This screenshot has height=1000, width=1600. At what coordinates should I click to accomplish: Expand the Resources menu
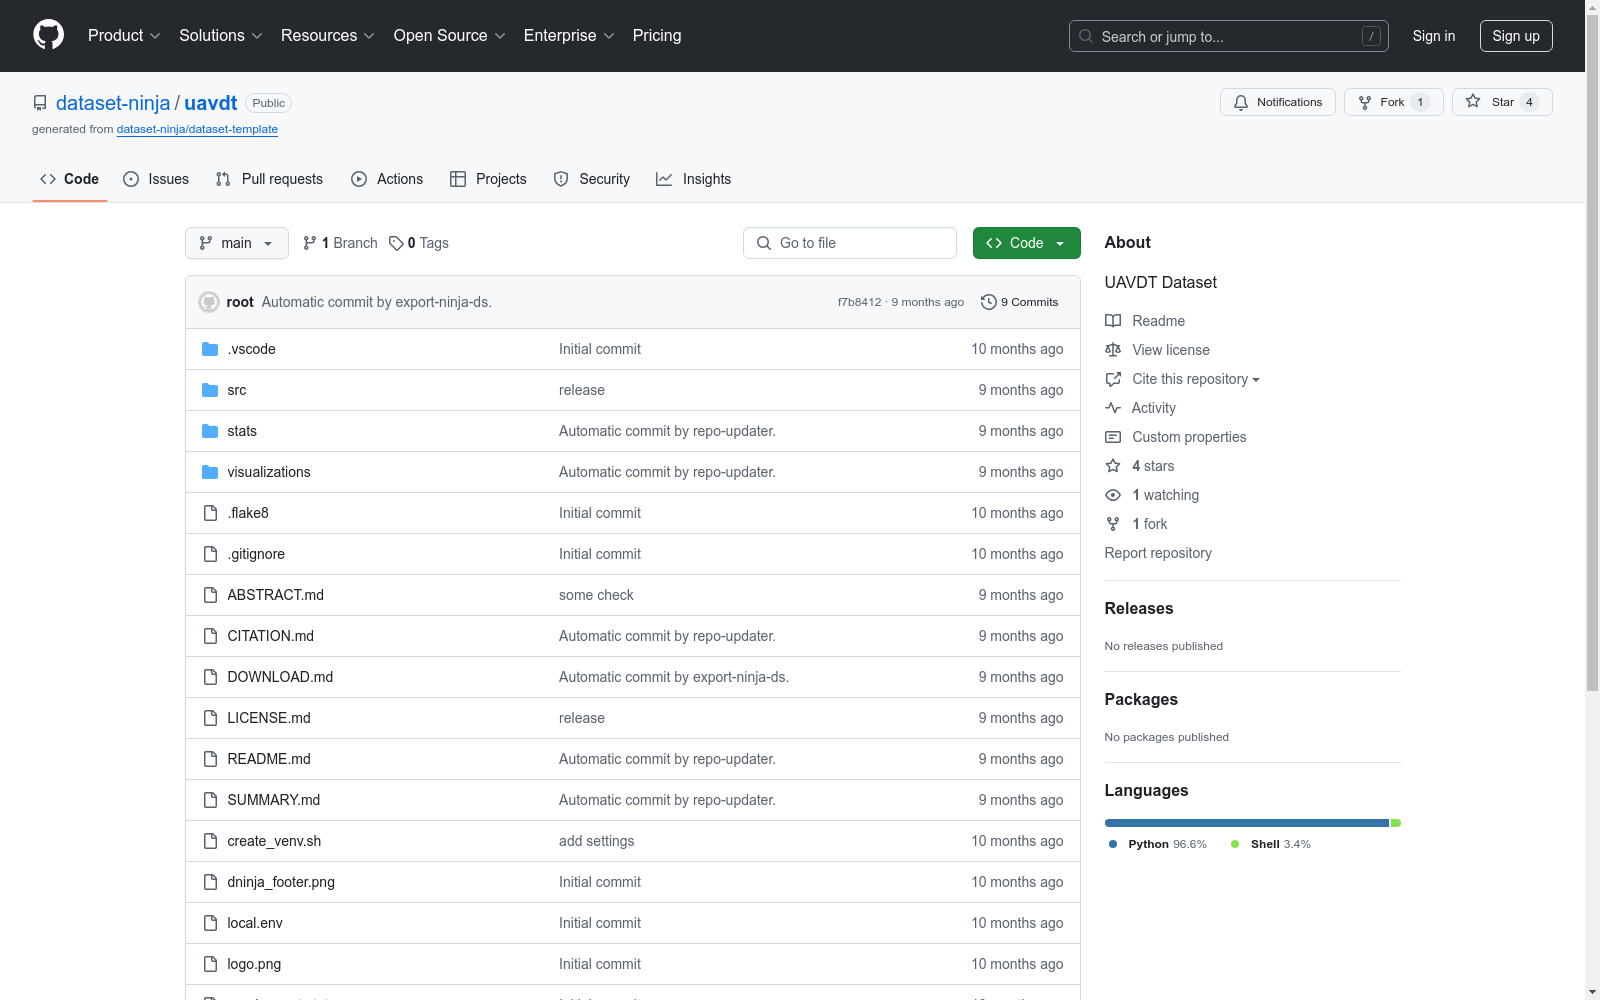click(x=328, y=35)
